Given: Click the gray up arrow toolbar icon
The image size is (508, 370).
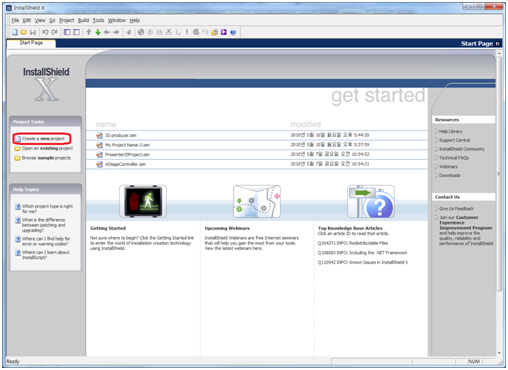Looking at the screenshot, I should 89,32.
